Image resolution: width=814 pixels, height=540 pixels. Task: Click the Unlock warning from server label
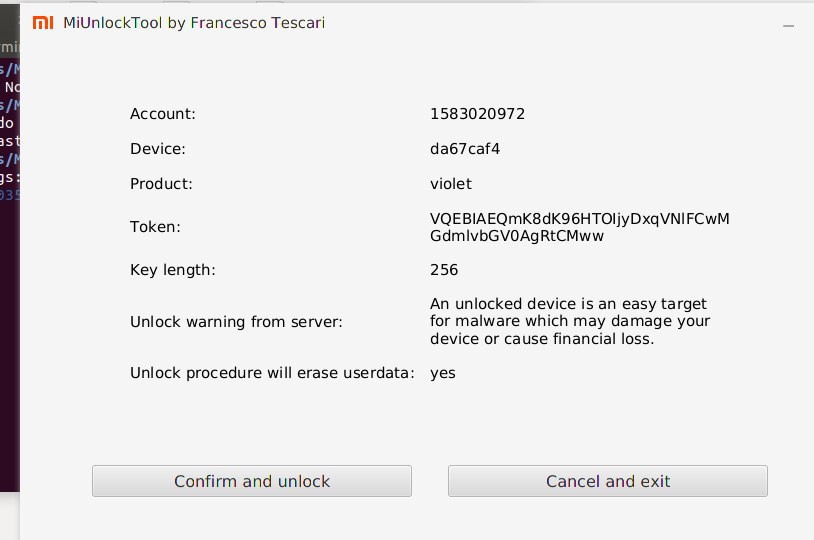237,322
